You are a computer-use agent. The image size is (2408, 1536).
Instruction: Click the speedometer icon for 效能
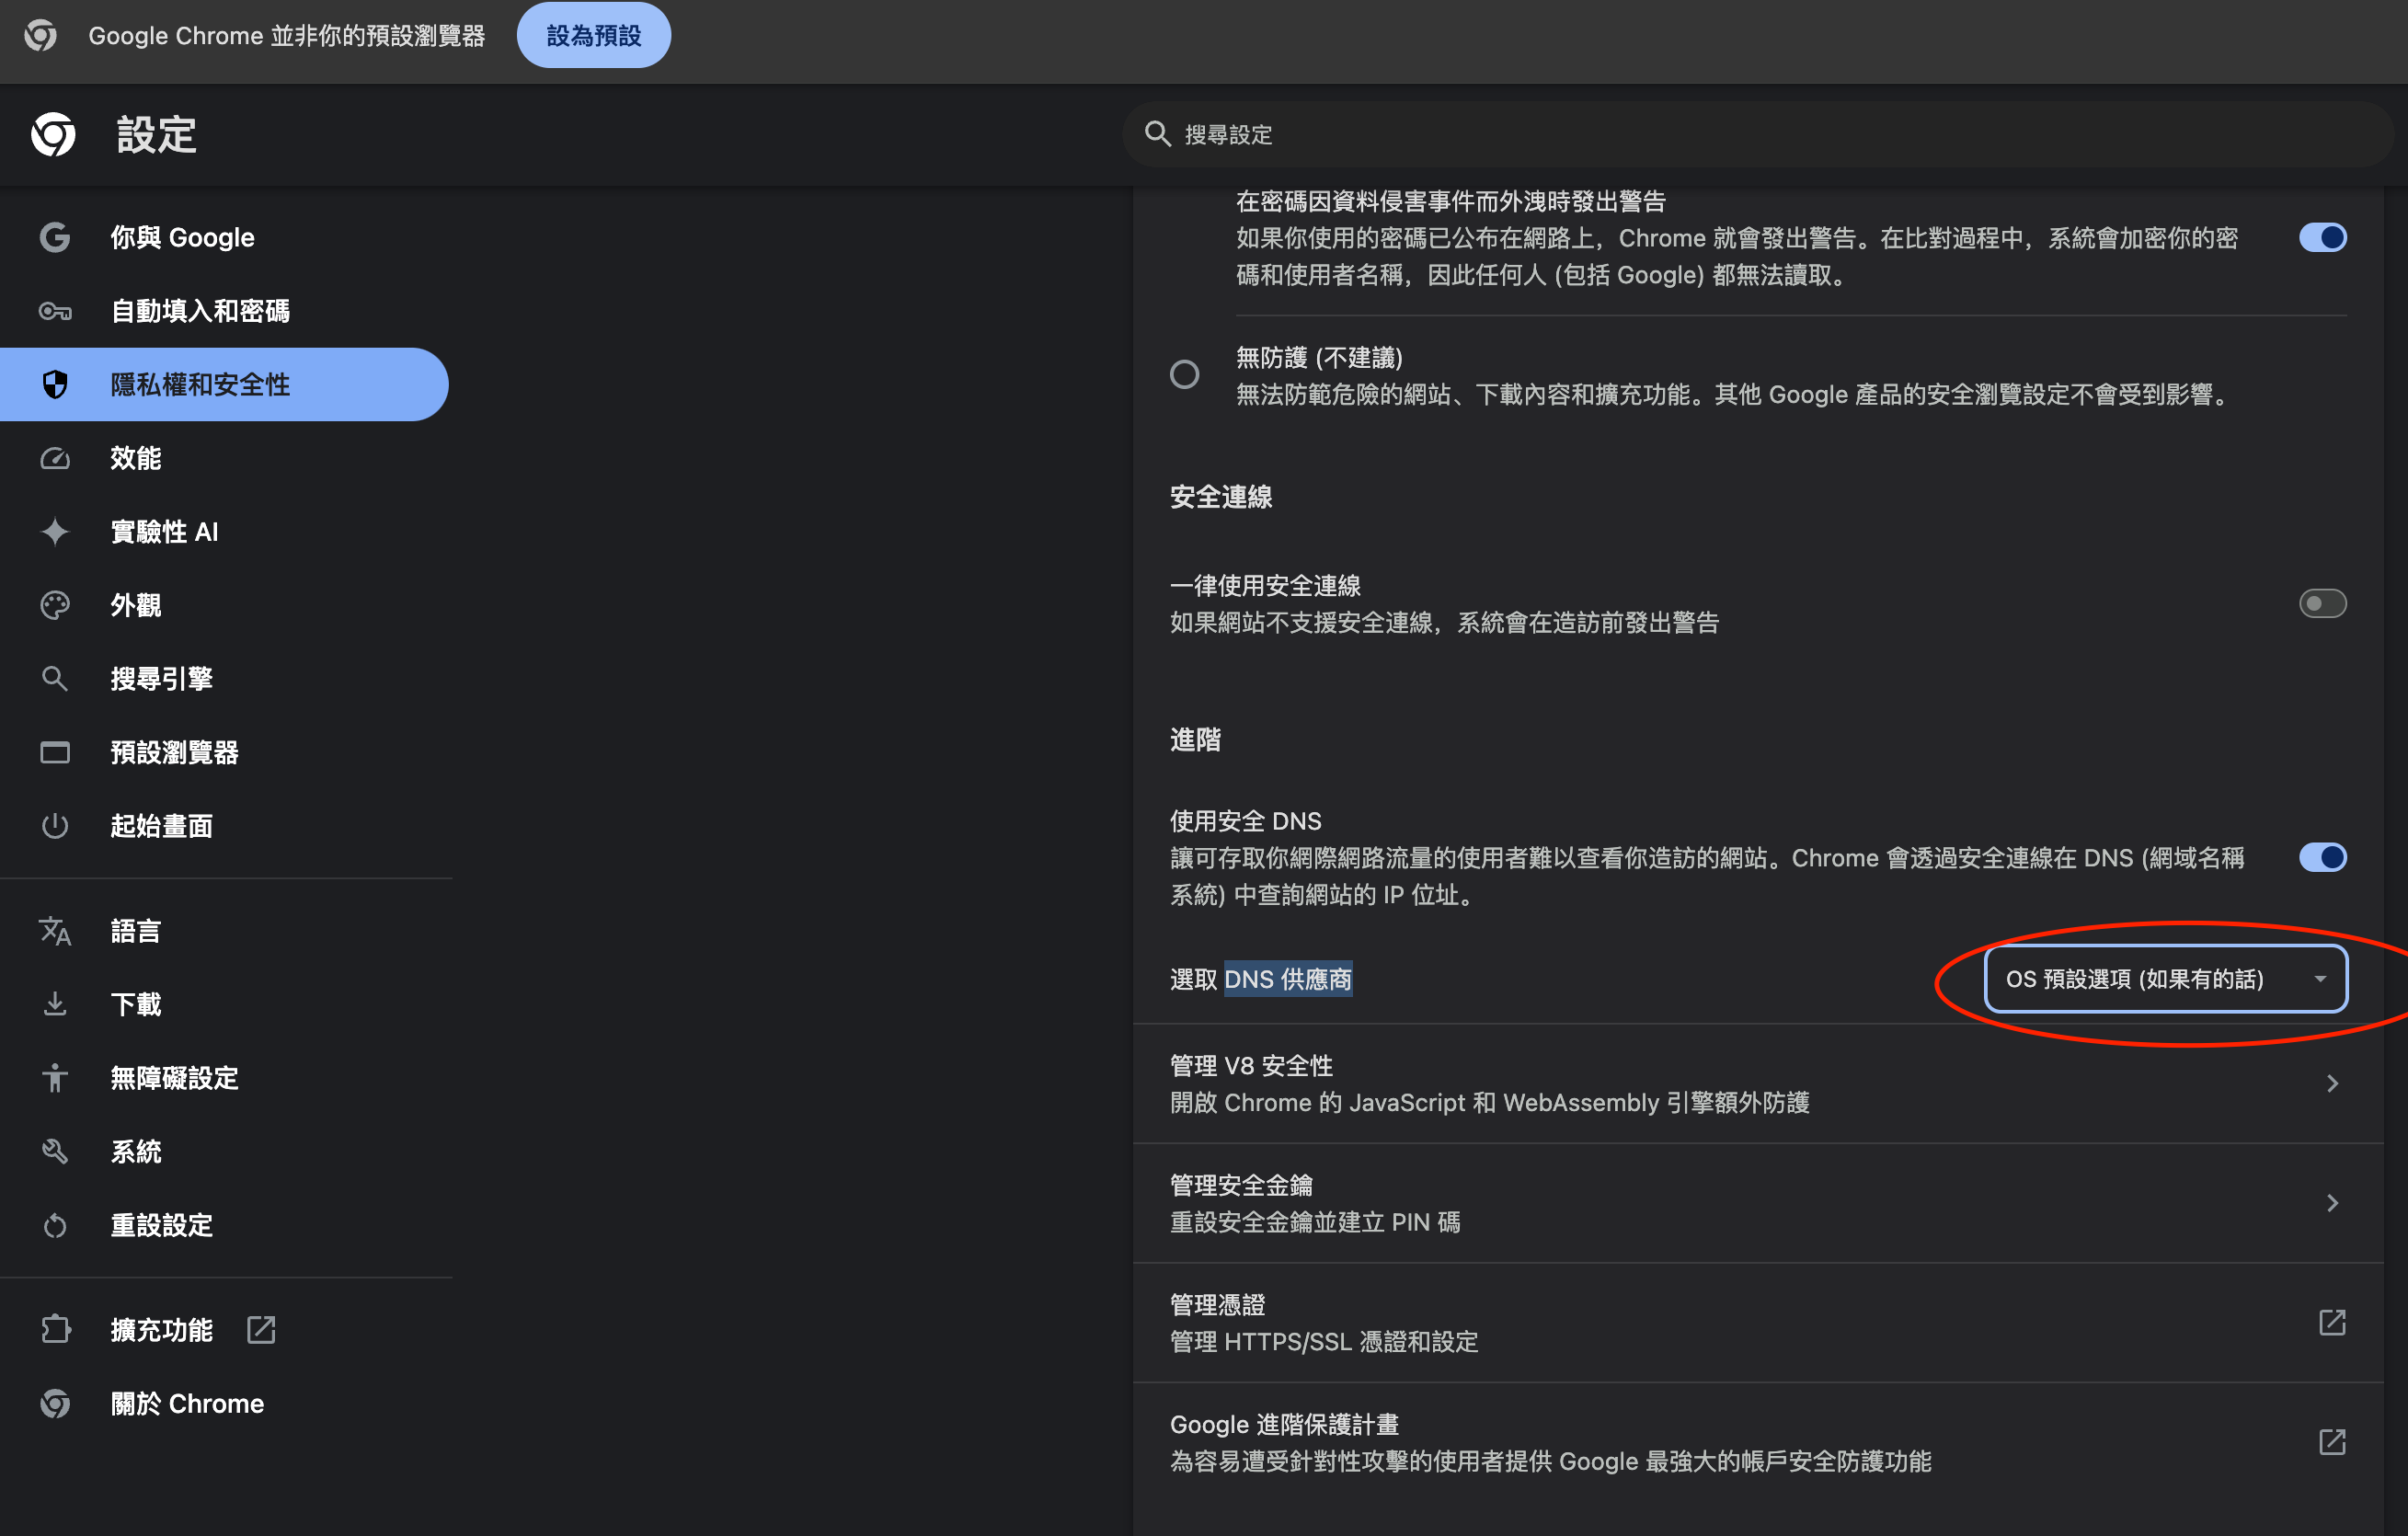pos(55,458)
